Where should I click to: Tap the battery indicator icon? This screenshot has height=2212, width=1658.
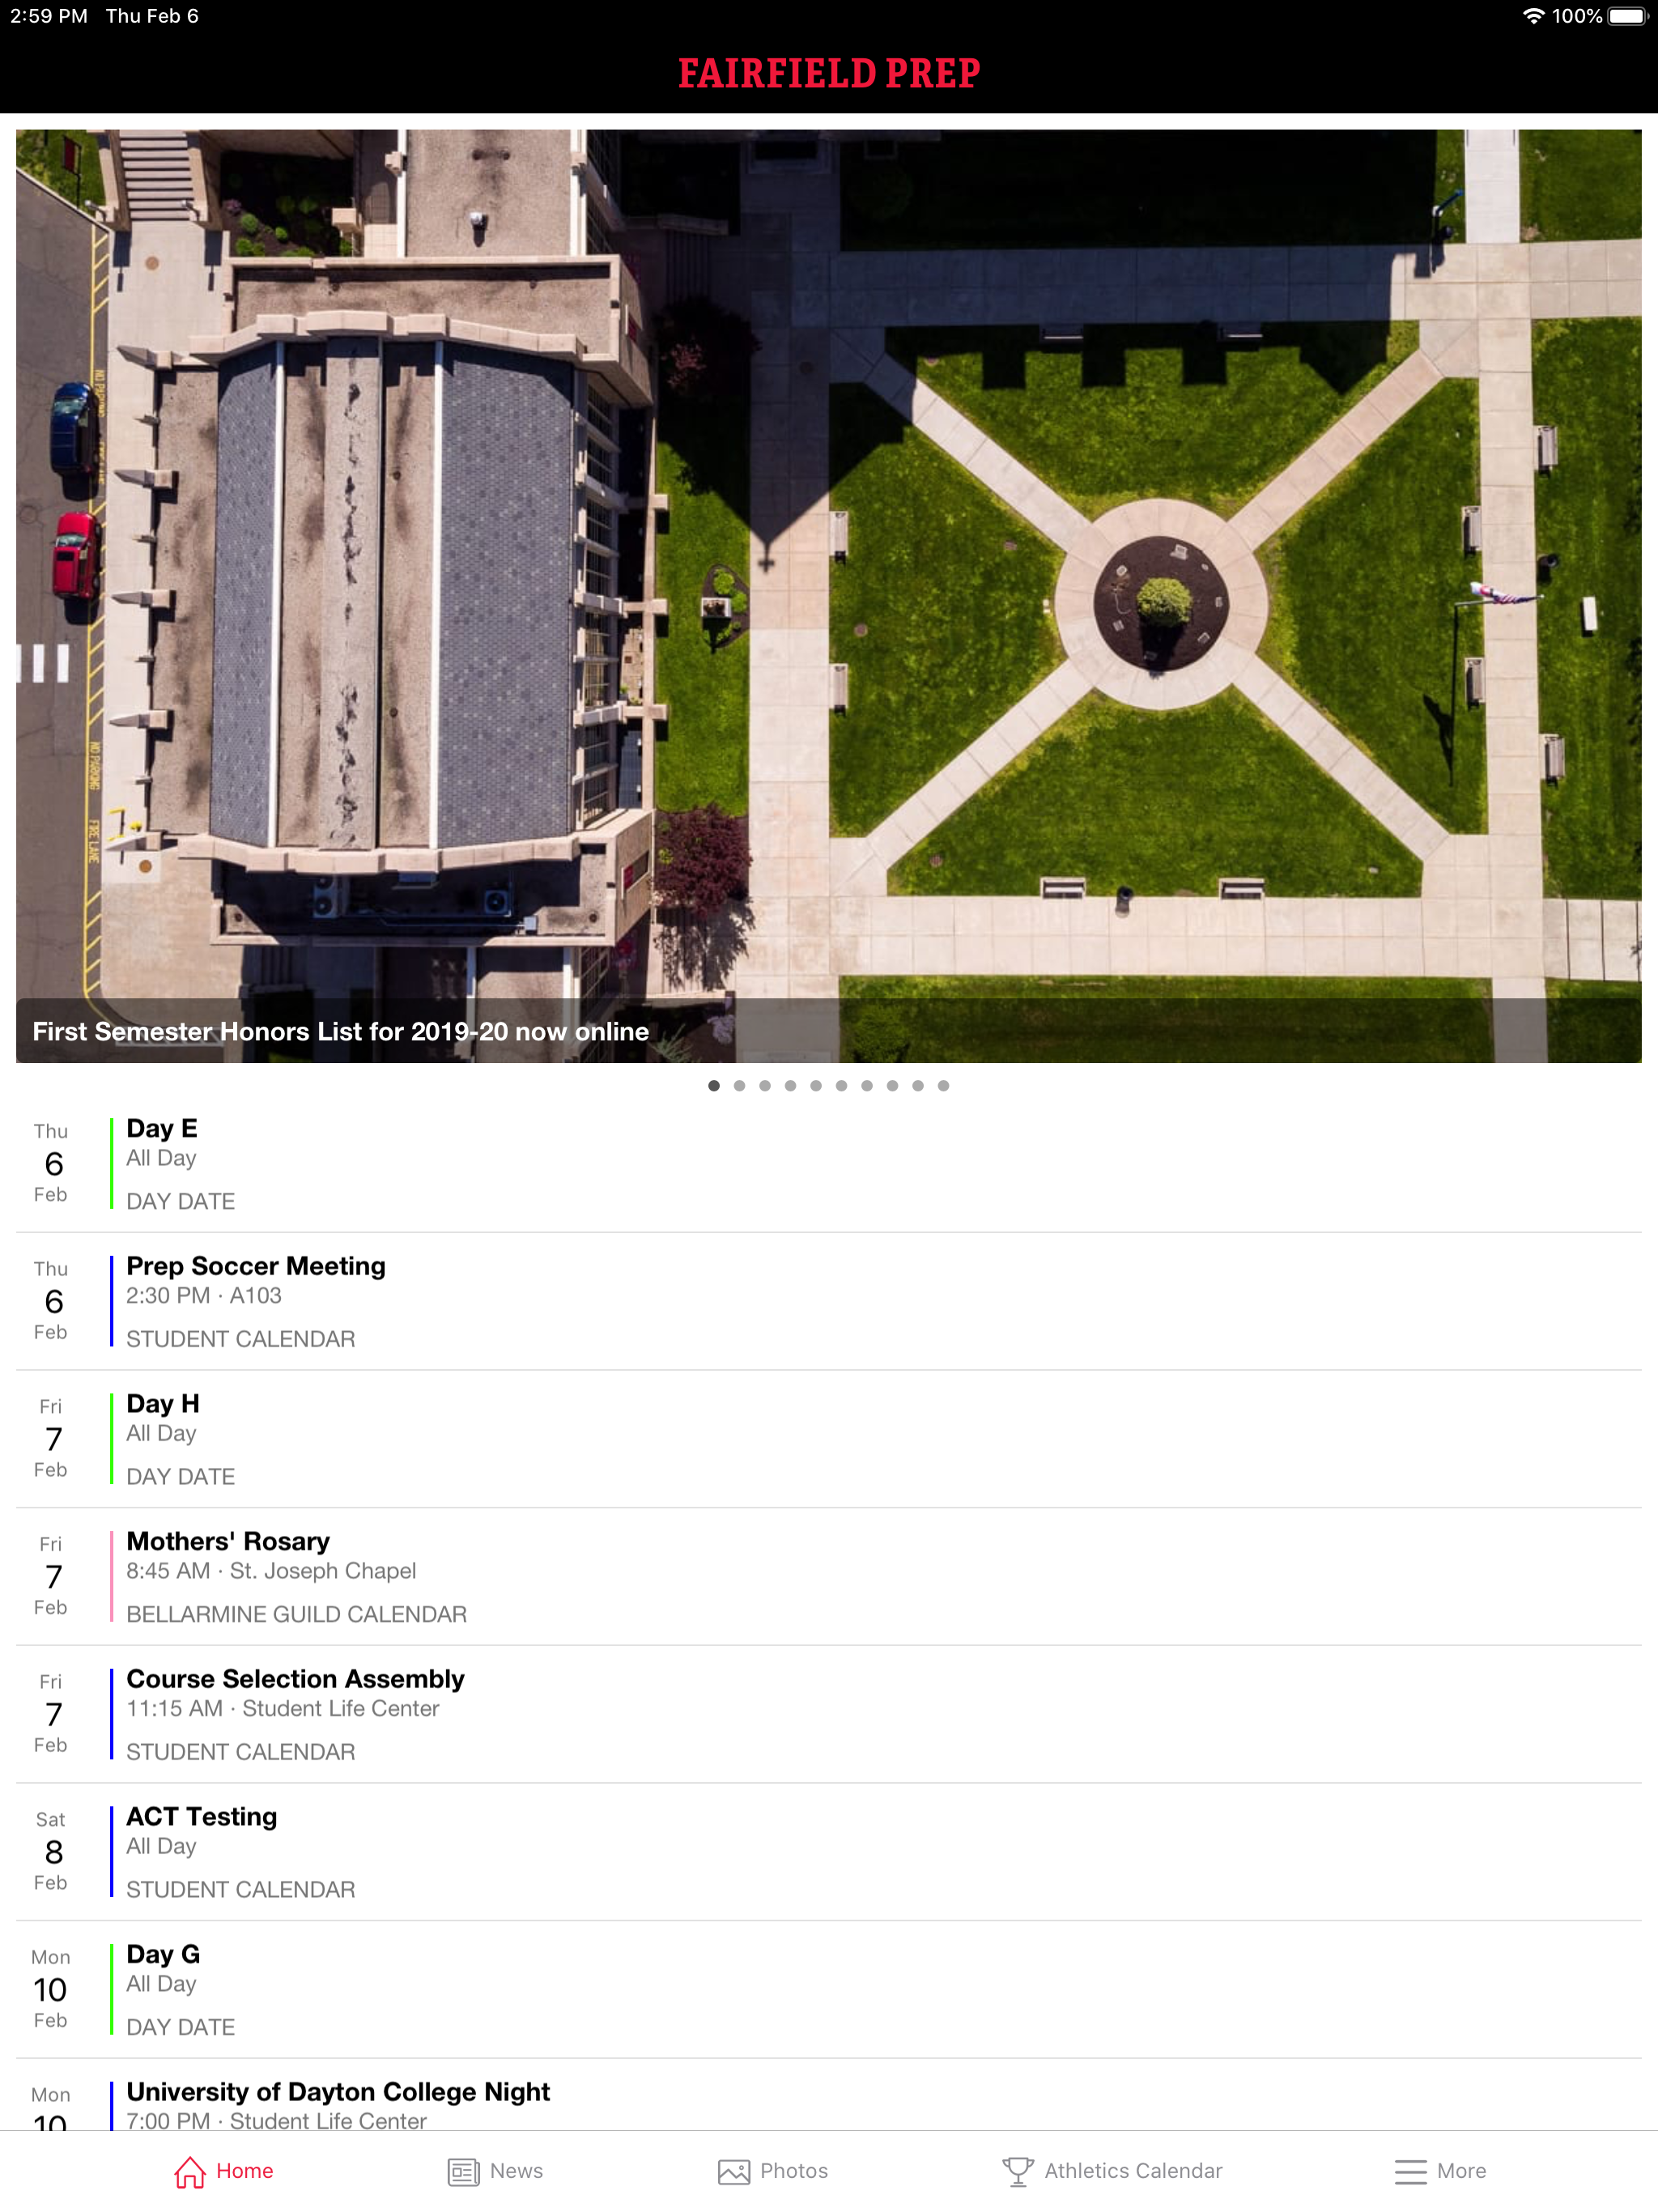[1626, 16]
